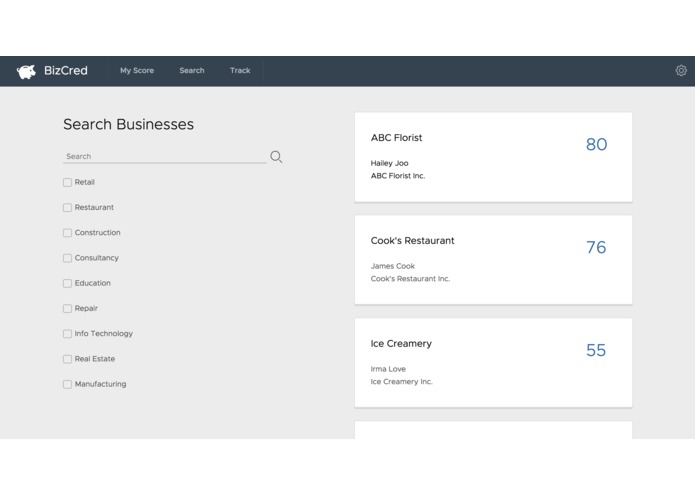Image resolution: width=695 pixels, height=494 pixels.
Task: Select owner name Hailey Joo
Action: point(389,163)
